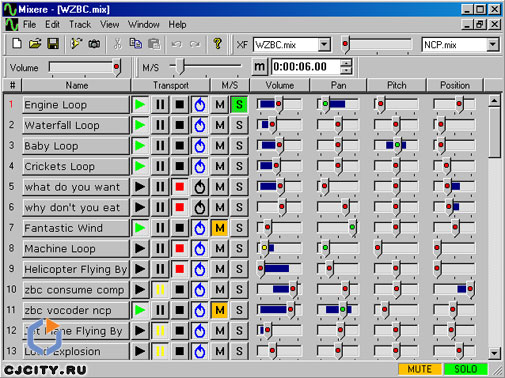
Task: Mute the Helicopter Flying By track
Action: 219,269
